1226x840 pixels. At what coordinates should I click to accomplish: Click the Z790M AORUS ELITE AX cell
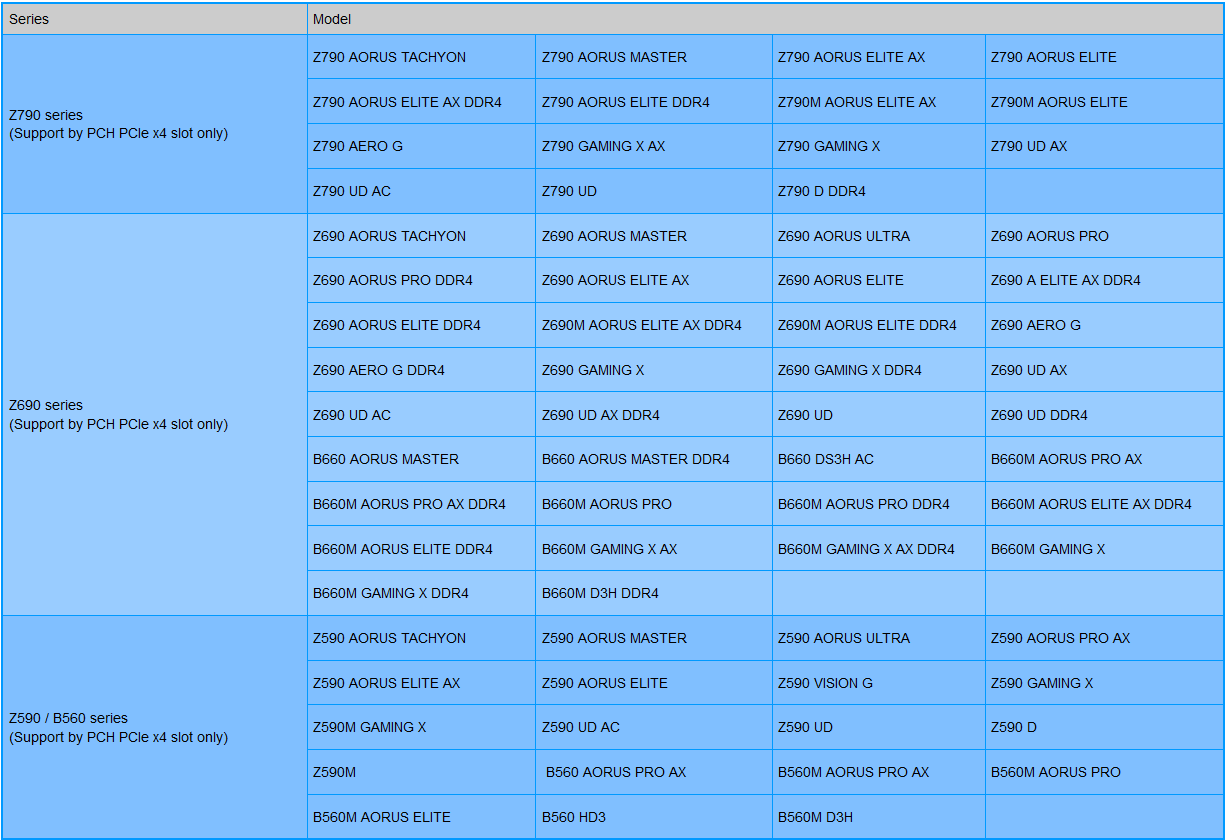[879, 102]
